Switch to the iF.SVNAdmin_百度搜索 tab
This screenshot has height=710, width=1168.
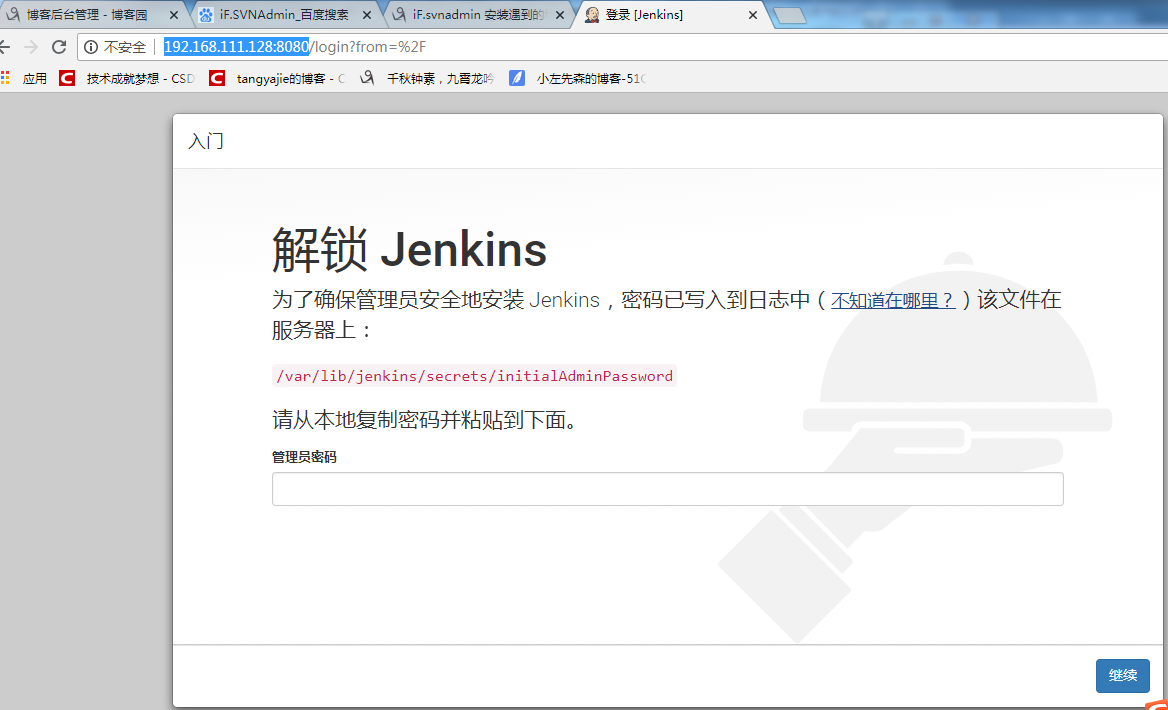click(283, 15)
